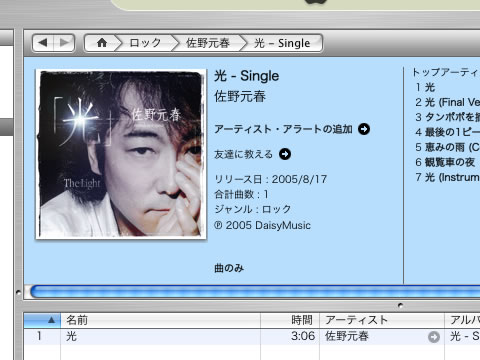Click the blue horizontal scrollbar
Screen dimensions: 480x360
coord(255,292)
